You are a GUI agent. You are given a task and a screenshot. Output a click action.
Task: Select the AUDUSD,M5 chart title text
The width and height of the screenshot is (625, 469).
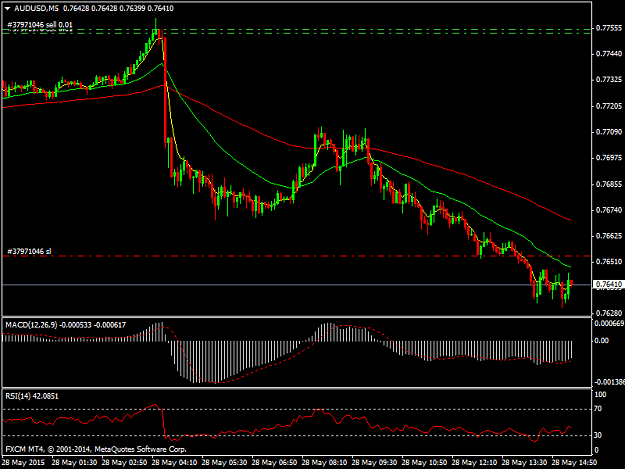[x=36, y=8]
